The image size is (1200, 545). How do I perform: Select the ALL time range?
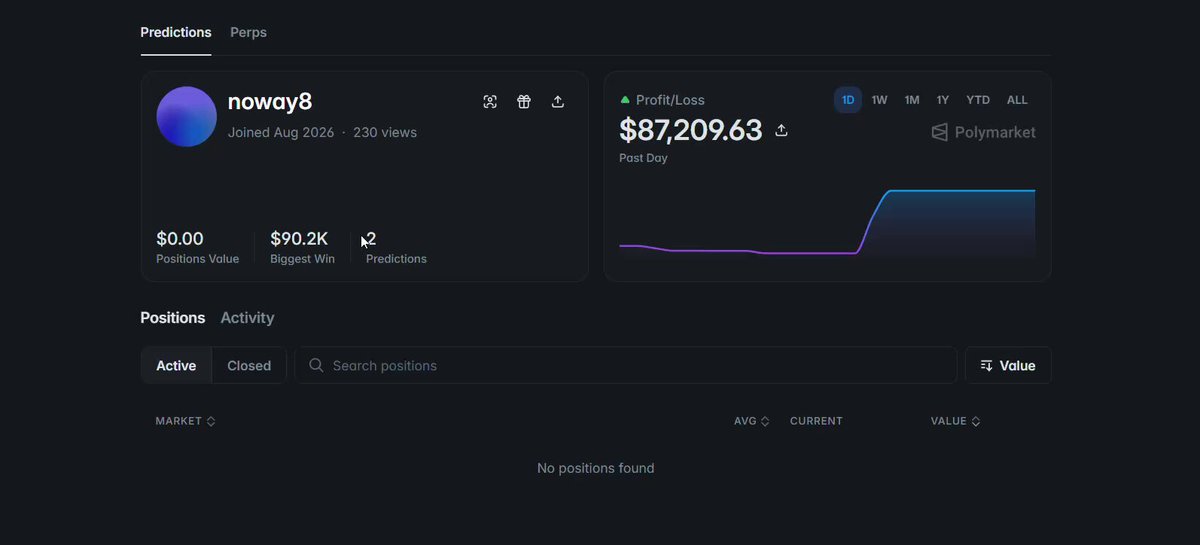click(x=1017, y=100)
